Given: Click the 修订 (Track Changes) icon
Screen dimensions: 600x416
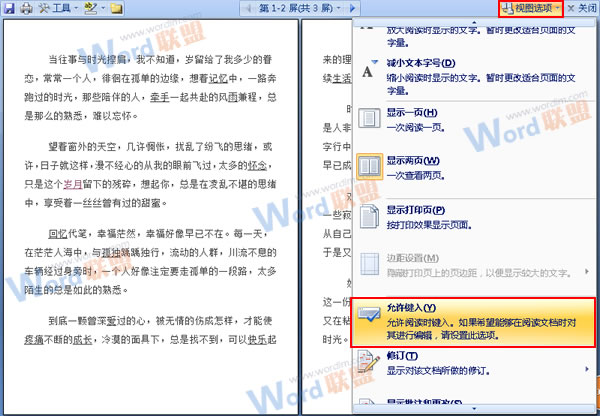Looking at the screenshot, I should 370,362.
